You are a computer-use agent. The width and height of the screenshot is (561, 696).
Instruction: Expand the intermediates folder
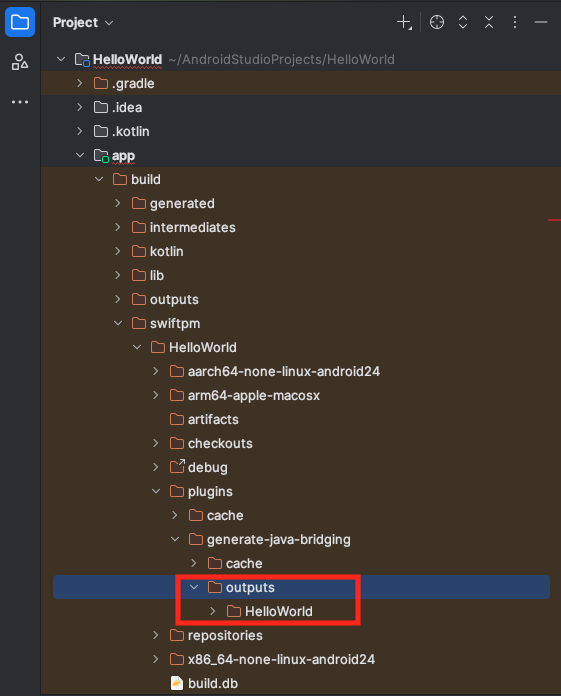[x=118, y=227]
